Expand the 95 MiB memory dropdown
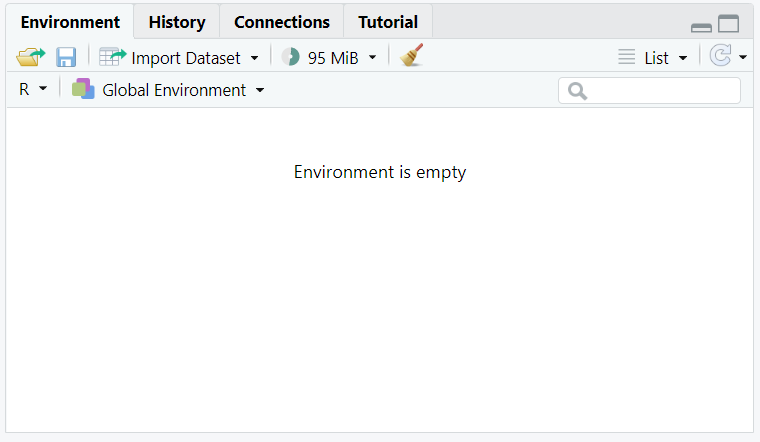The height and width of the screenshot is (442, 760). tap(372, 58)
